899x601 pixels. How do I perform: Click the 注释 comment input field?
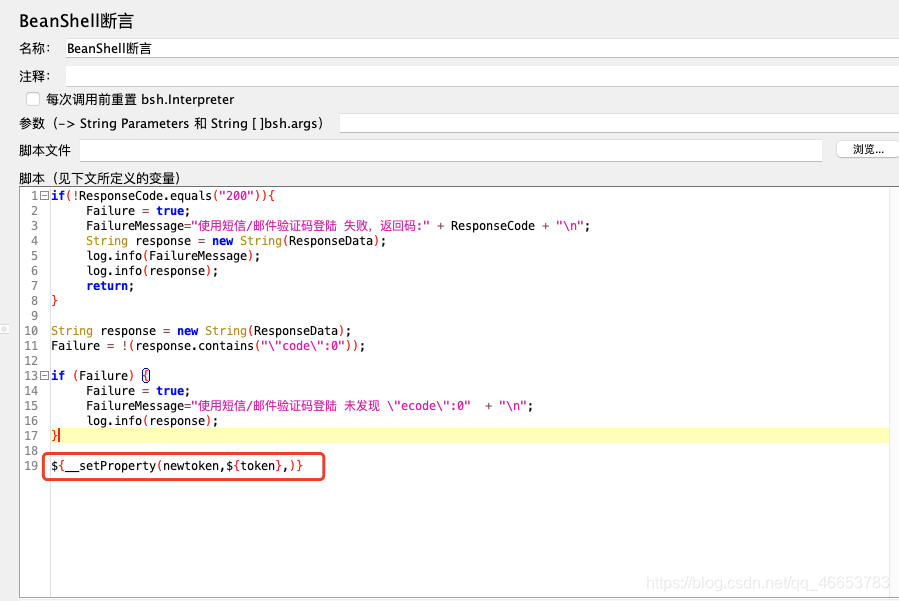click(x=482, y=76)
